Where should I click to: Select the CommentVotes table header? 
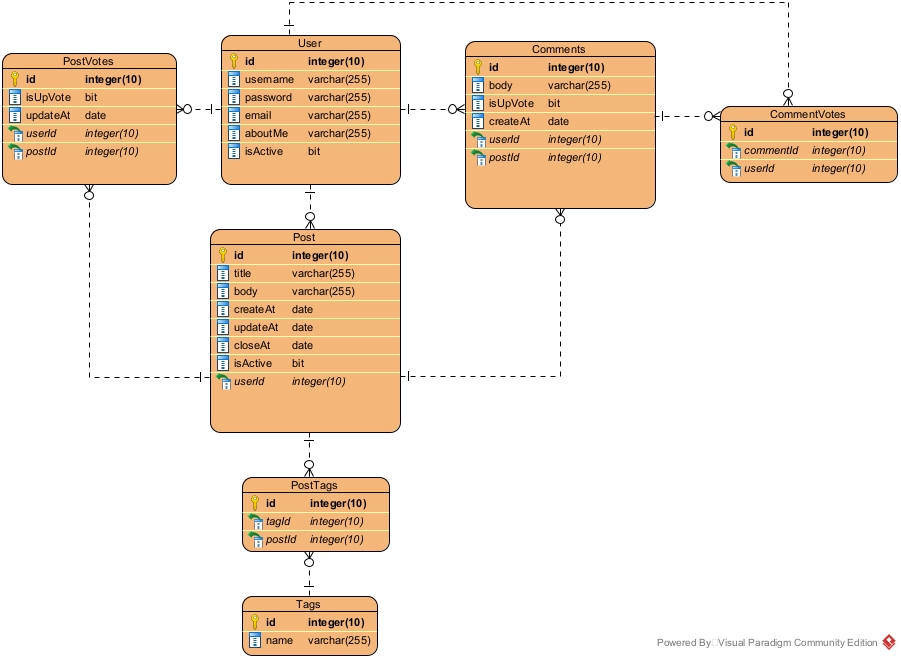(808, 114)
